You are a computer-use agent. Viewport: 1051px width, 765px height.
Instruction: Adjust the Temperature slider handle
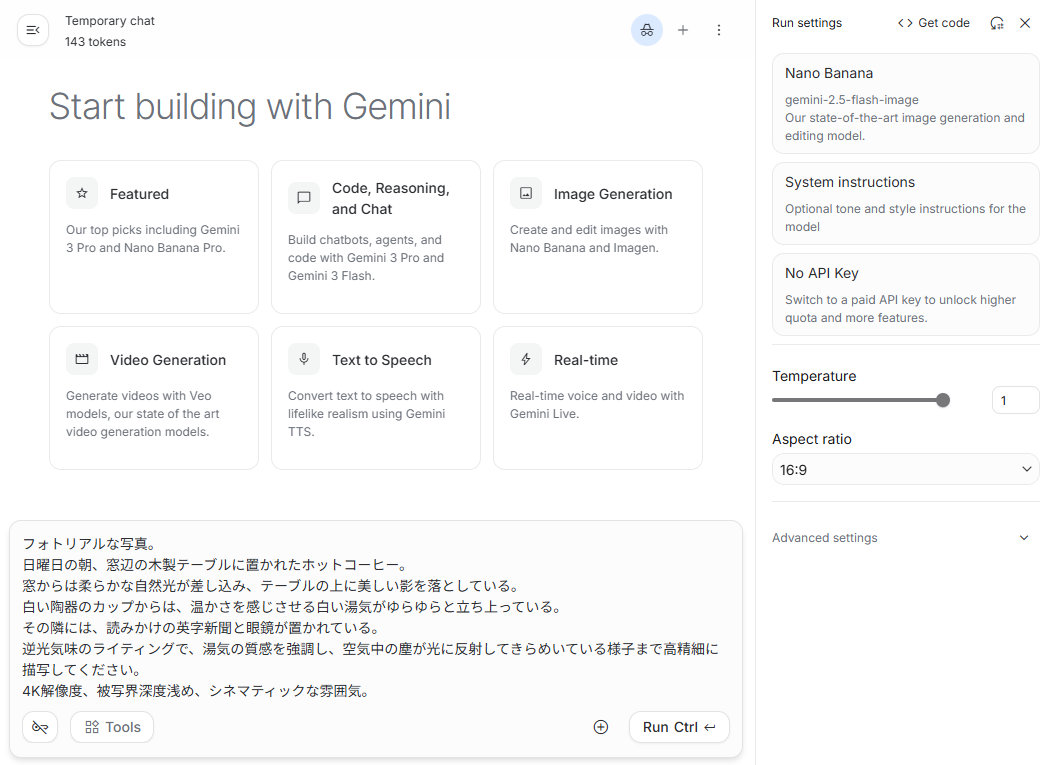click(942, 400)
